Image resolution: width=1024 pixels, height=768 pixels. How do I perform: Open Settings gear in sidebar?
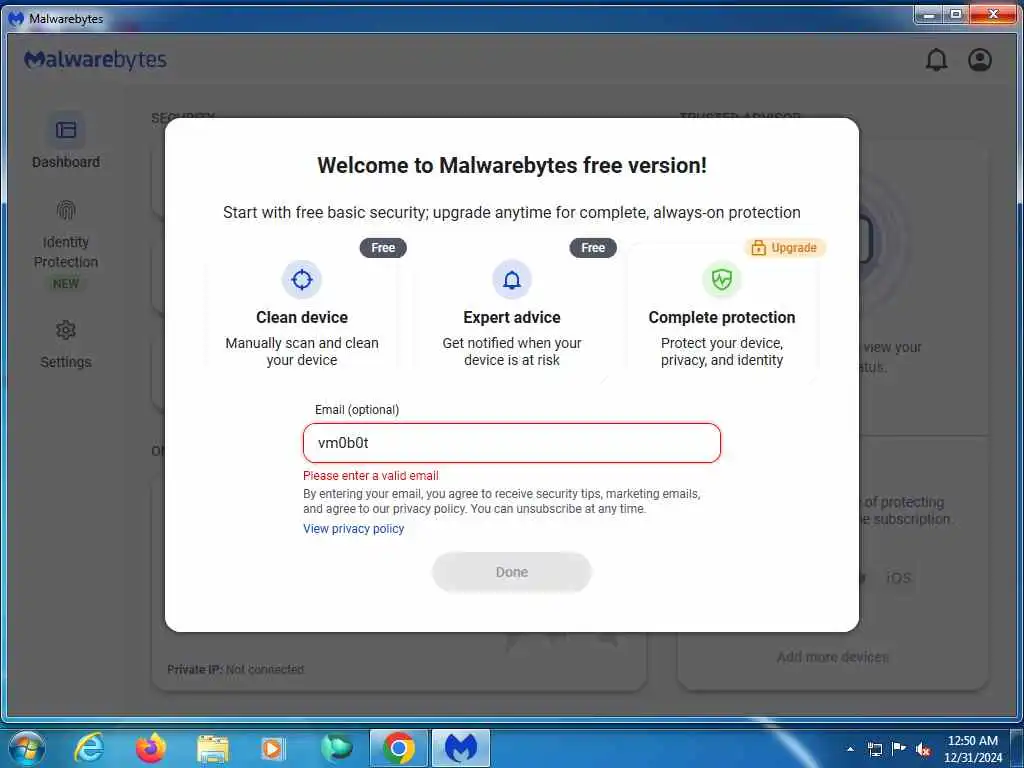pos(66,330)
